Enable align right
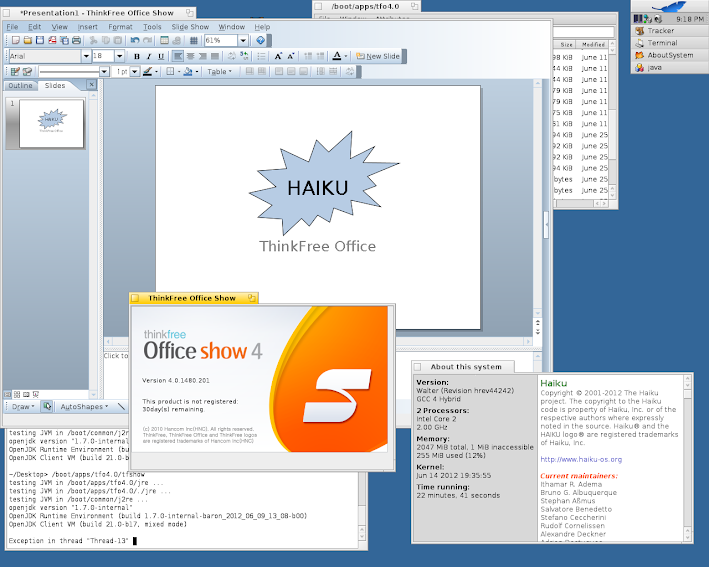Screen dimensions: 709x567 pyautogui.click(x=203, y=56)
